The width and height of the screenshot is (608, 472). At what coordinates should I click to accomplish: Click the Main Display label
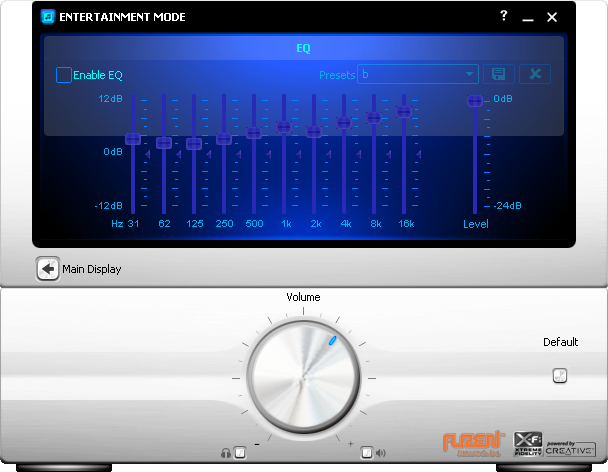(92, 269)
